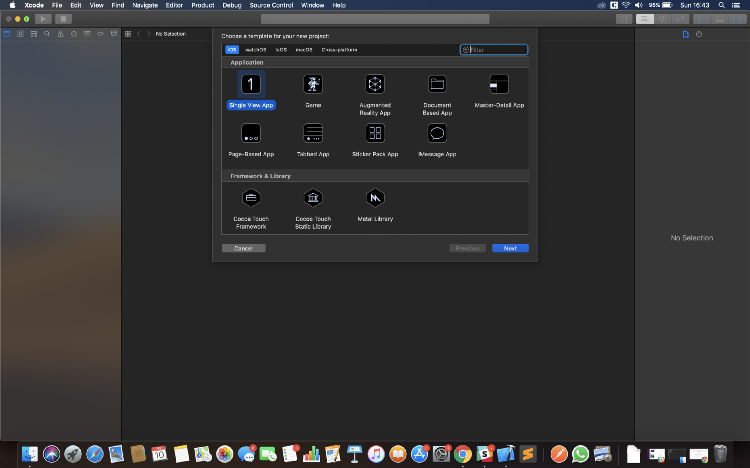Focus the template Filter search field
Image resolution: width=750 pixels, height=468 pixels.
(x=494, y=50)
